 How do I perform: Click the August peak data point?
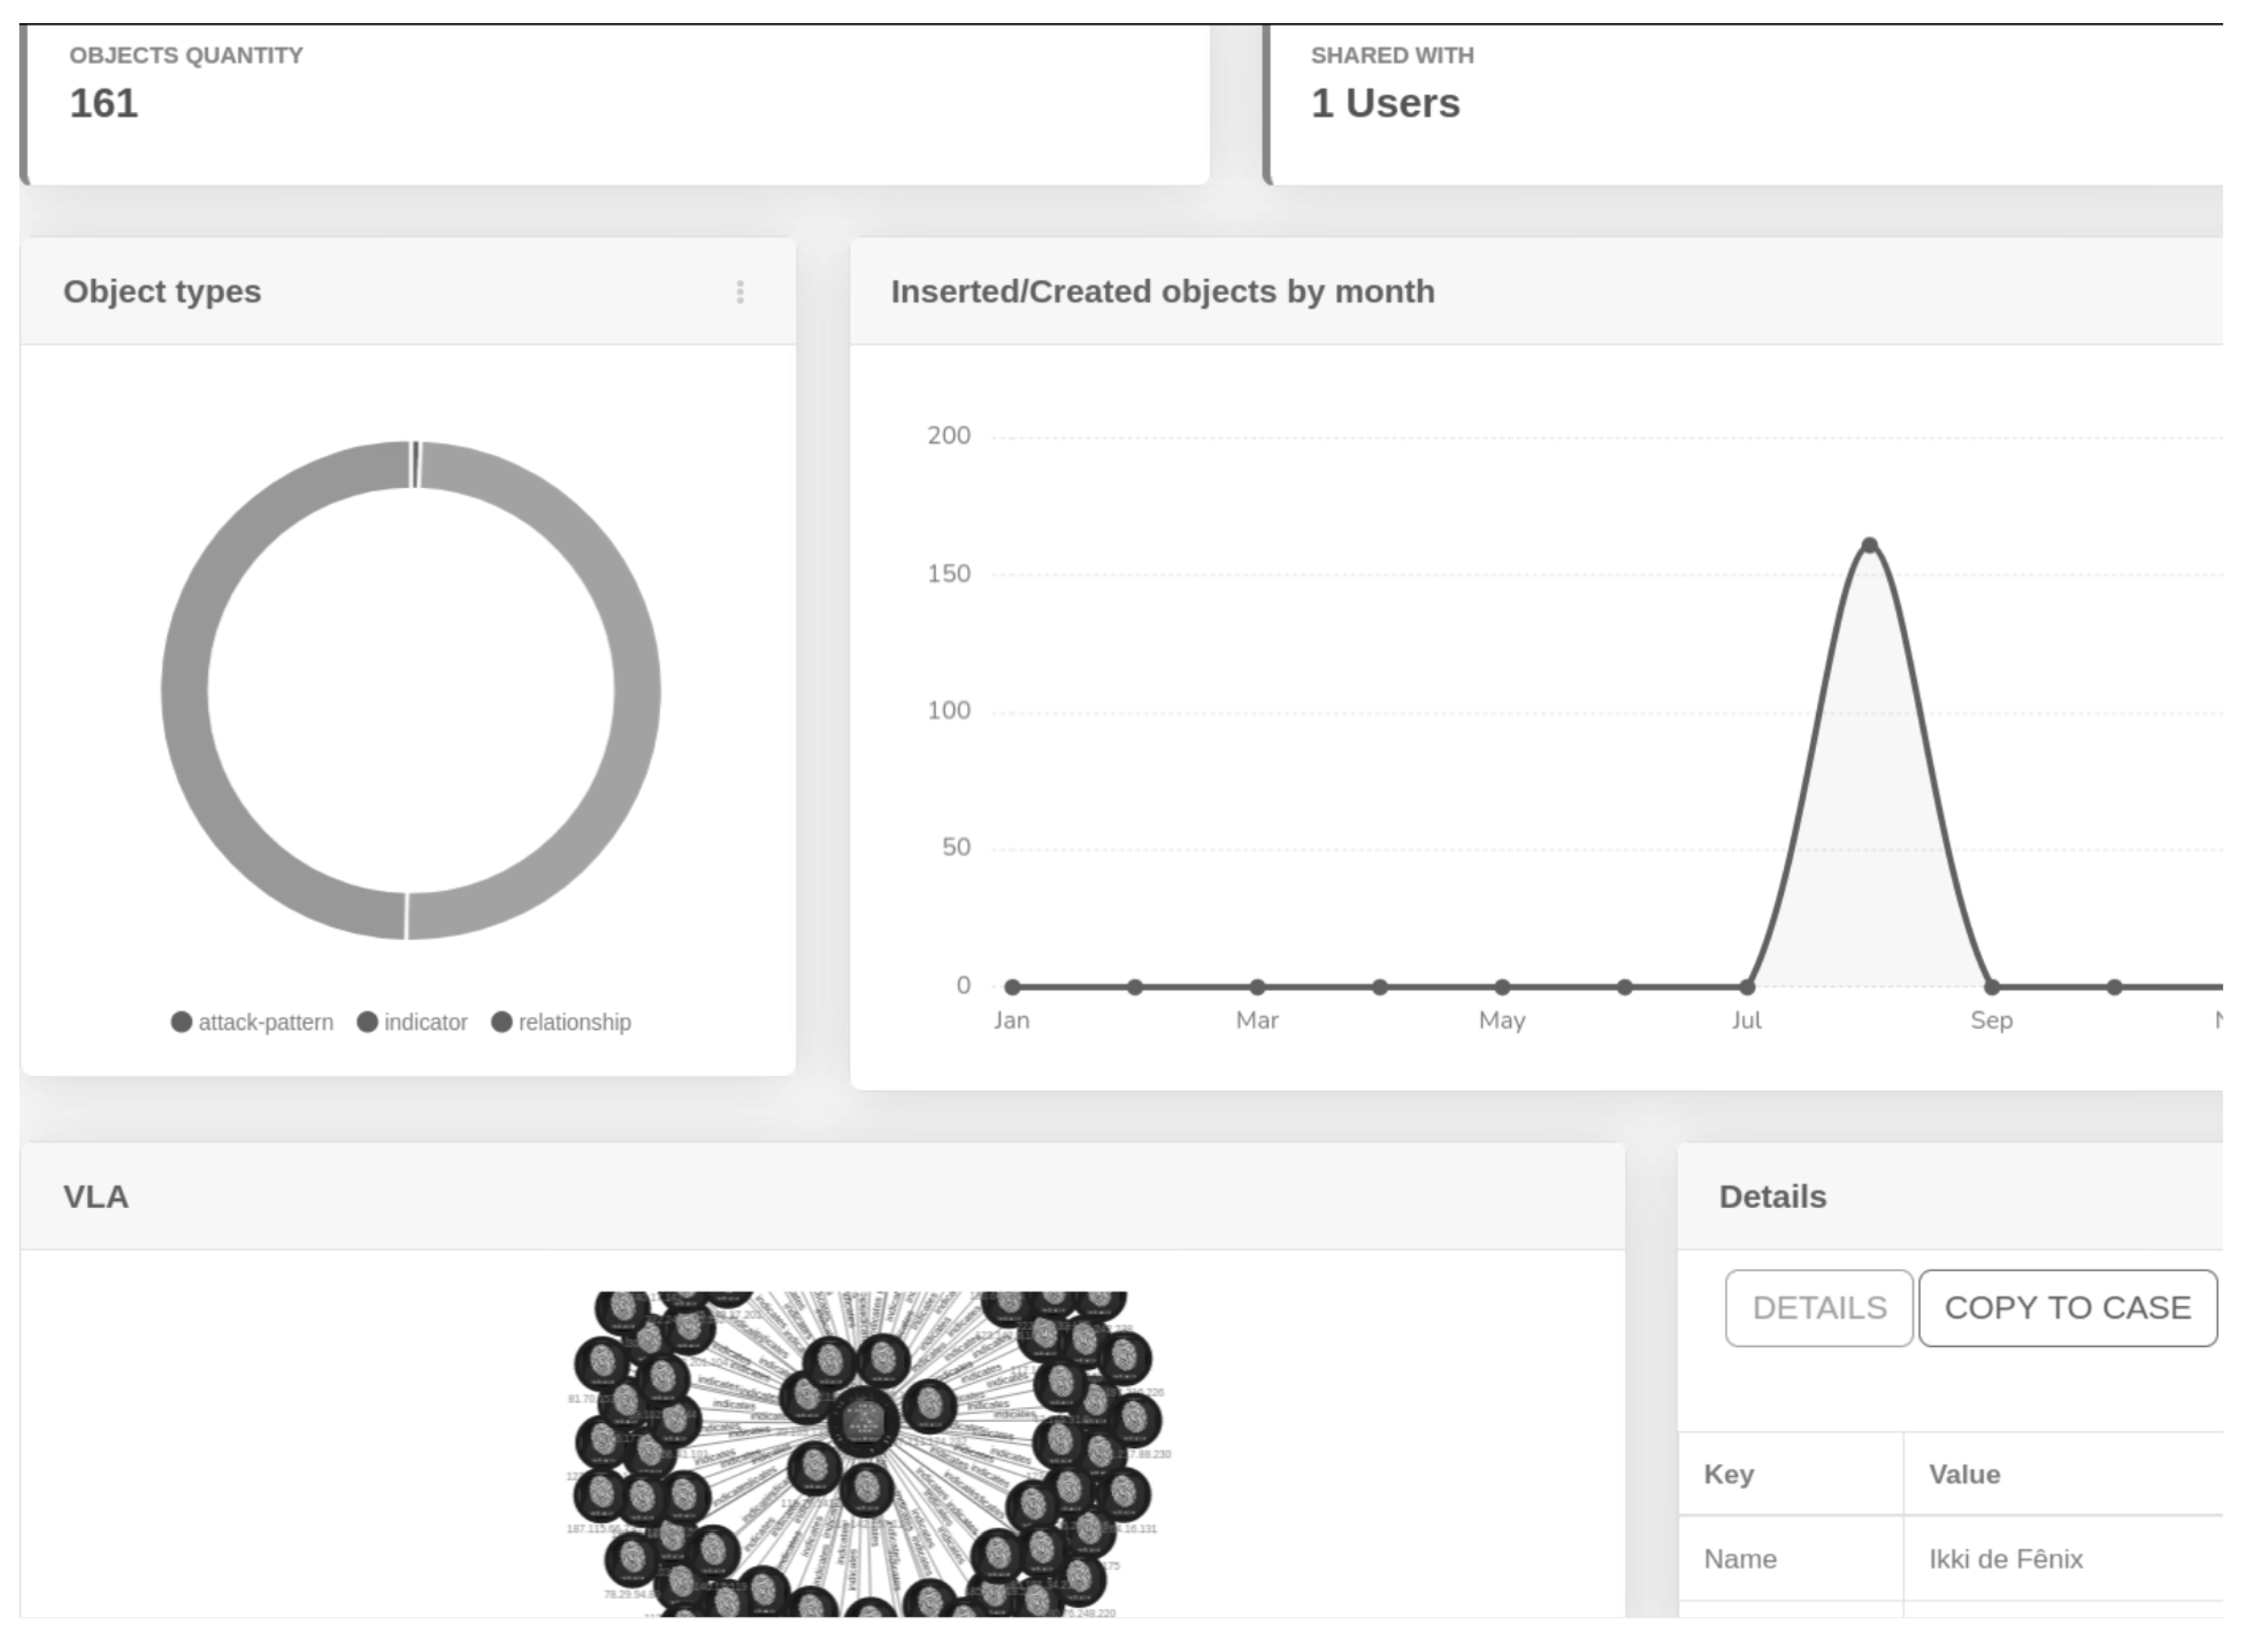pos(1869,546)
